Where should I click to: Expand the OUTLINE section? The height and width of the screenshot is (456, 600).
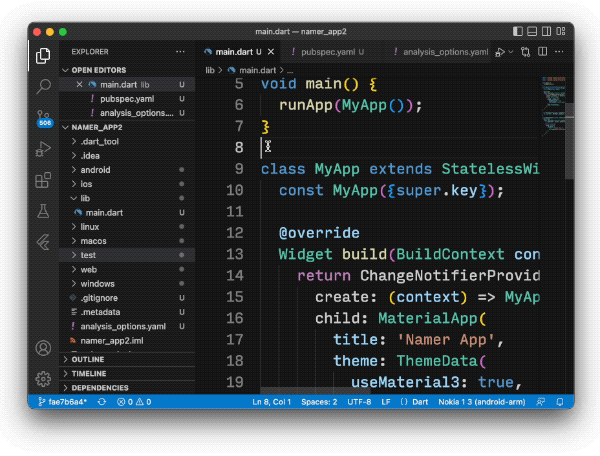[x=88, y=359]
